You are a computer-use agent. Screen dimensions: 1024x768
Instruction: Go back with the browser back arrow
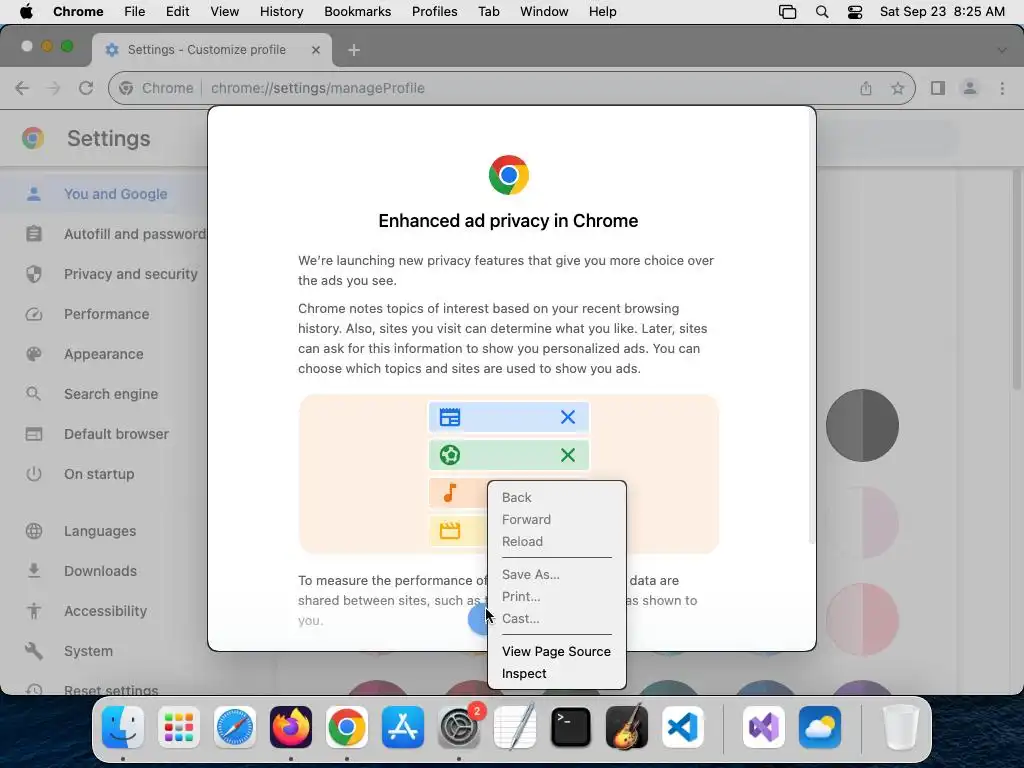(22, 88)
